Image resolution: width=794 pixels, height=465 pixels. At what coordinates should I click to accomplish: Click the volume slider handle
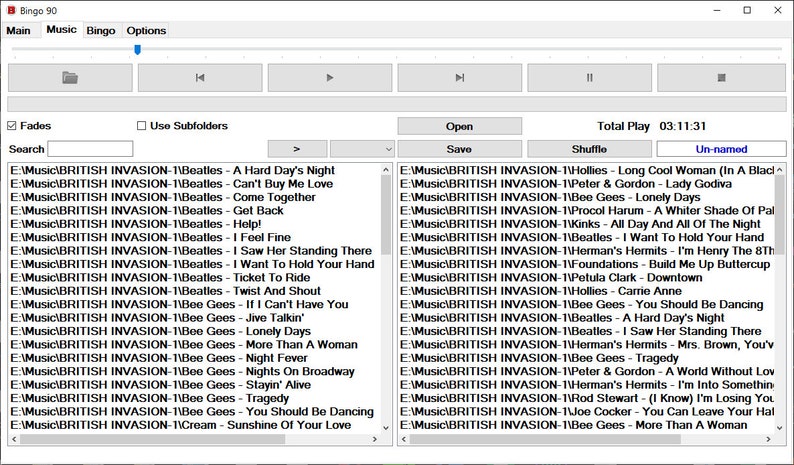pyautogui.click(x=137, y=50)
